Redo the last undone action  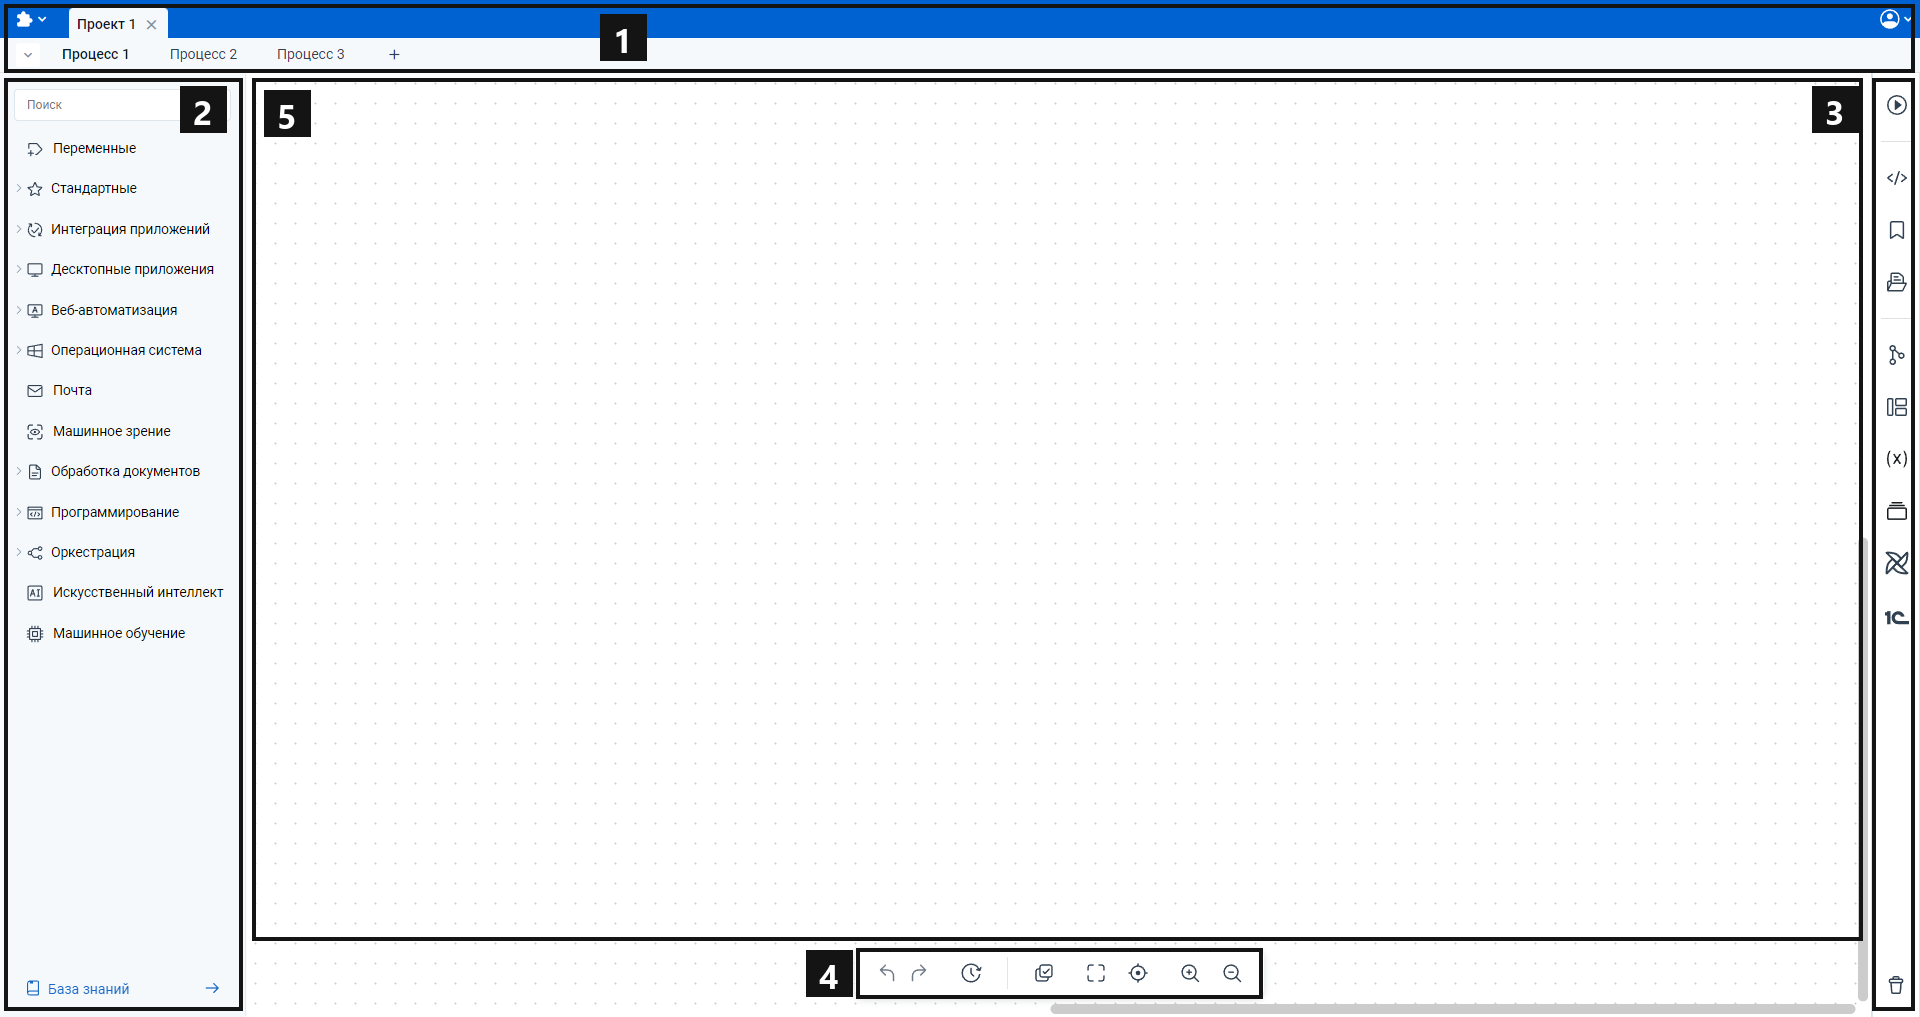coord(919,973)
